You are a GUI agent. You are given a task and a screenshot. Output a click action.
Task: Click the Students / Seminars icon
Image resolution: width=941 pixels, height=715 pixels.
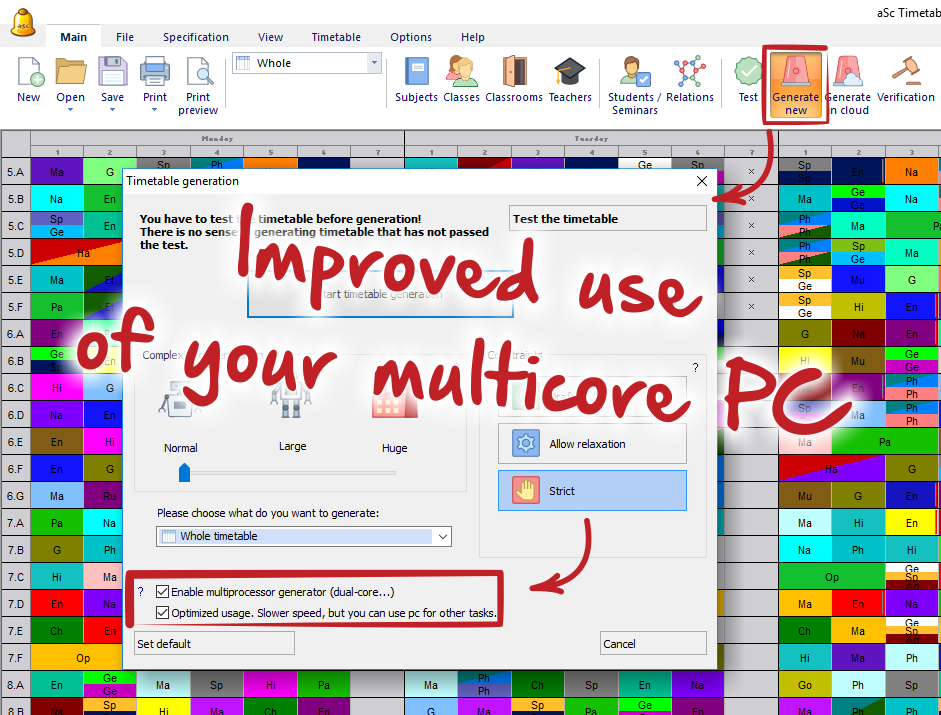(x=635, y=73)
